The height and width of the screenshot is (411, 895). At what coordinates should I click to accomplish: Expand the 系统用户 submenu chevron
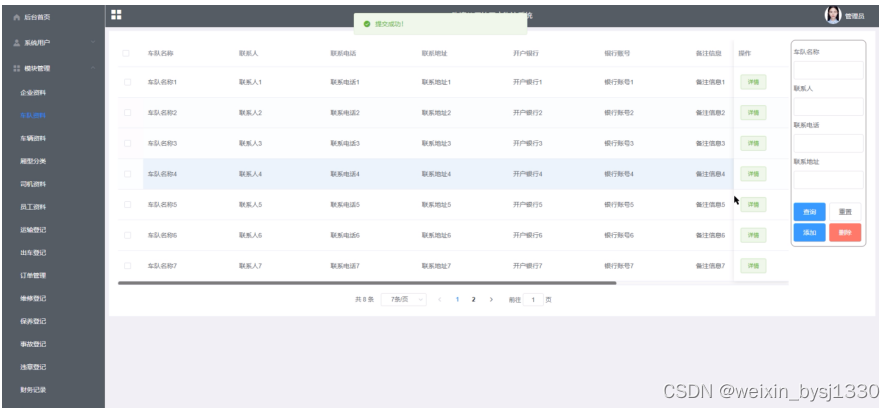click(x=93, y=43)
